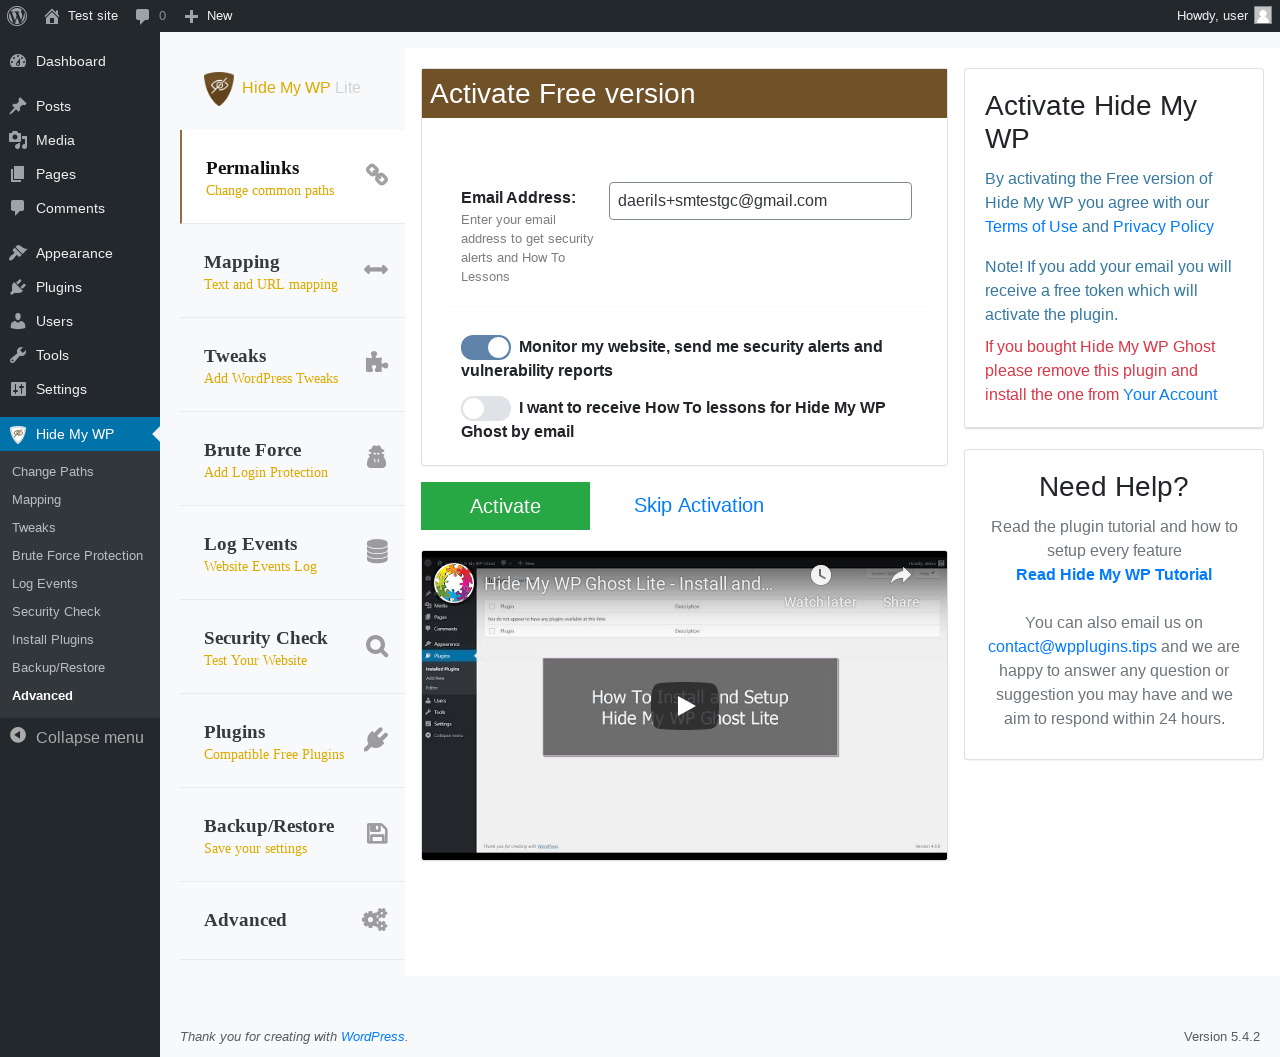Click the Email Address input field
1280x1057 pixels.
point(760,201)
